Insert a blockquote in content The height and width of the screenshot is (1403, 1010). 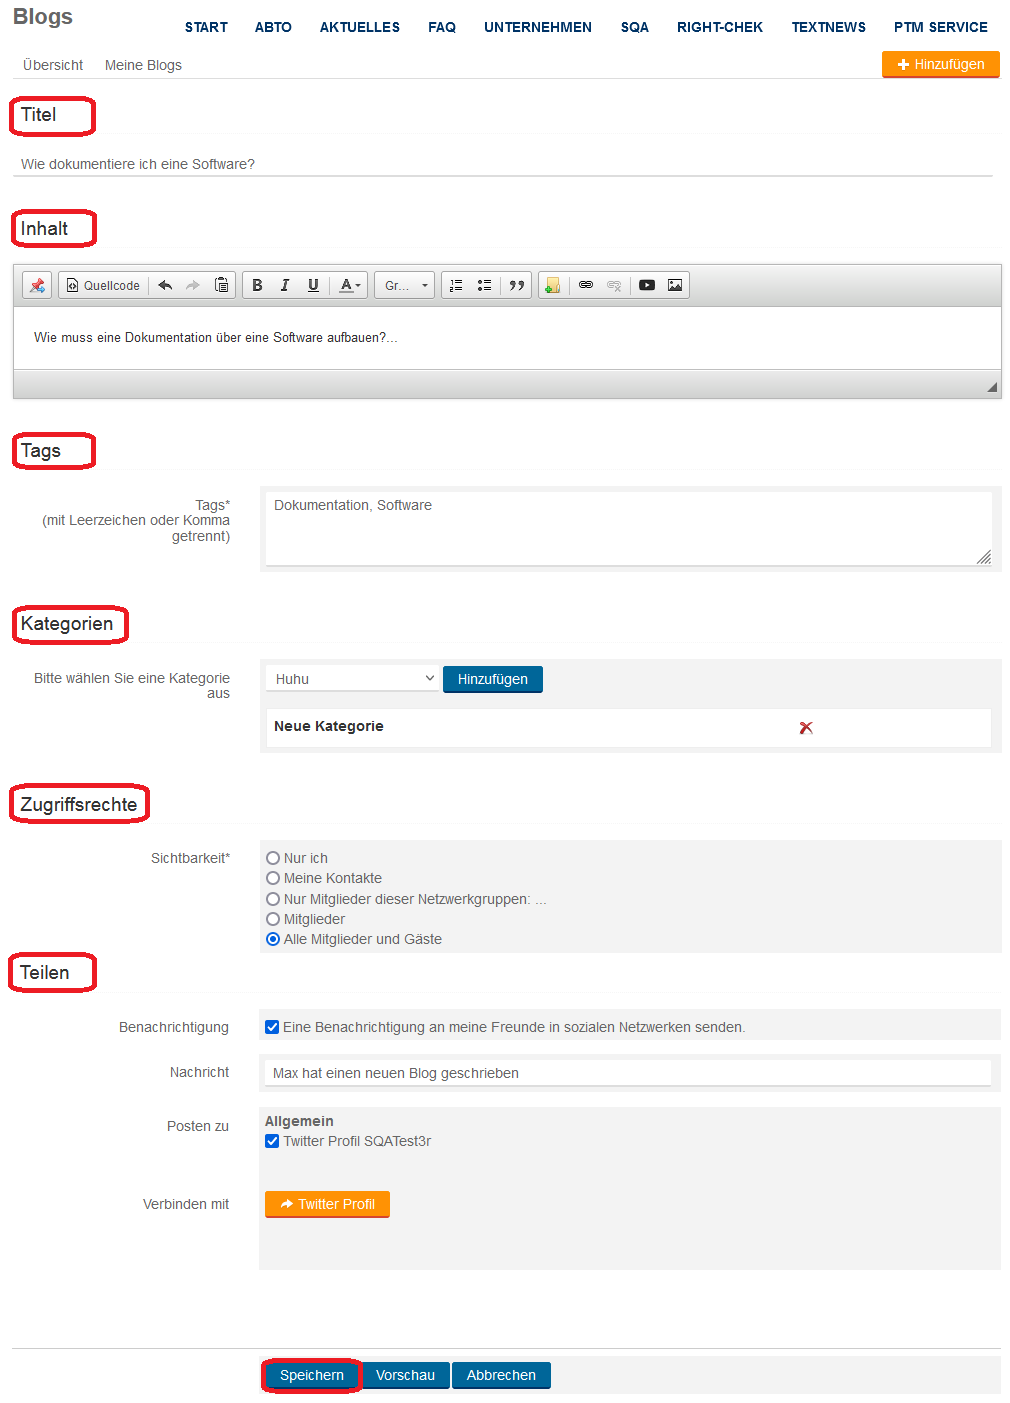click(516, 285)
